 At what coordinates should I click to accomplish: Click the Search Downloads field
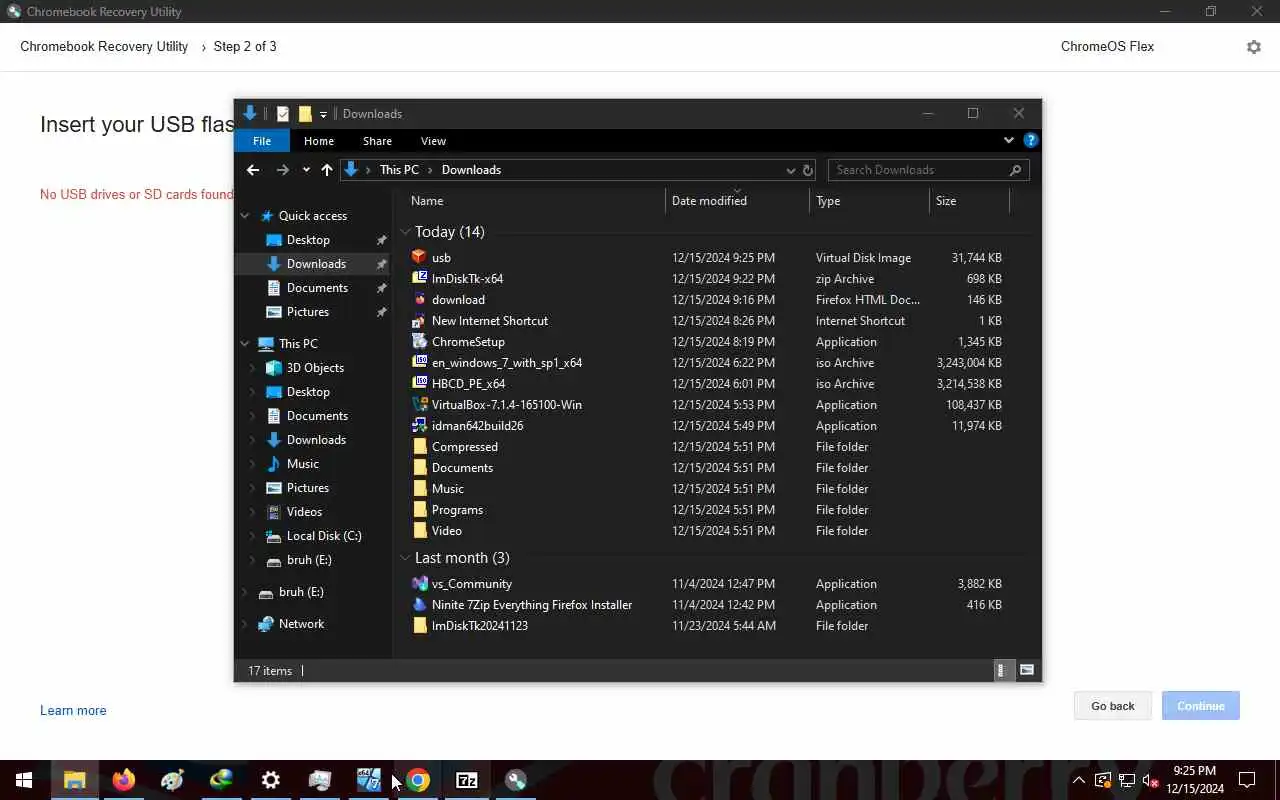coord(928,170)
